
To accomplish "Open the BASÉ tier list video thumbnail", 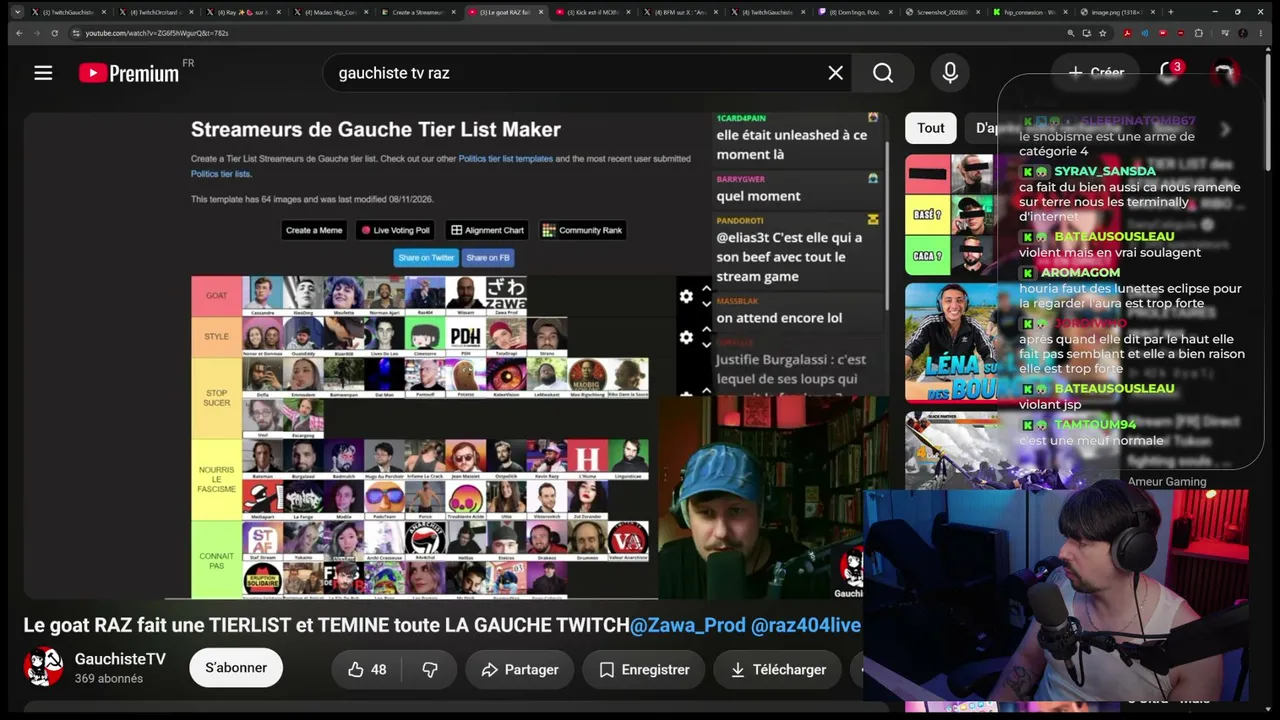I will pos(950,215).
